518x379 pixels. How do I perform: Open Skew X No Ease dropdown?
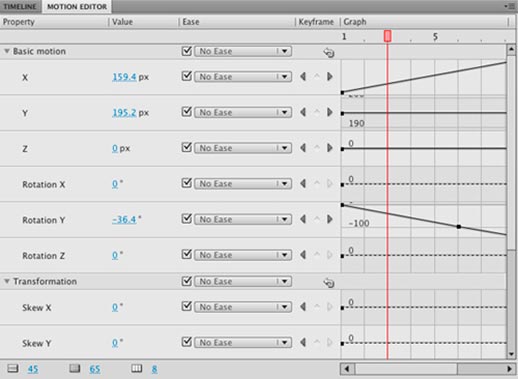click(243, 307)
